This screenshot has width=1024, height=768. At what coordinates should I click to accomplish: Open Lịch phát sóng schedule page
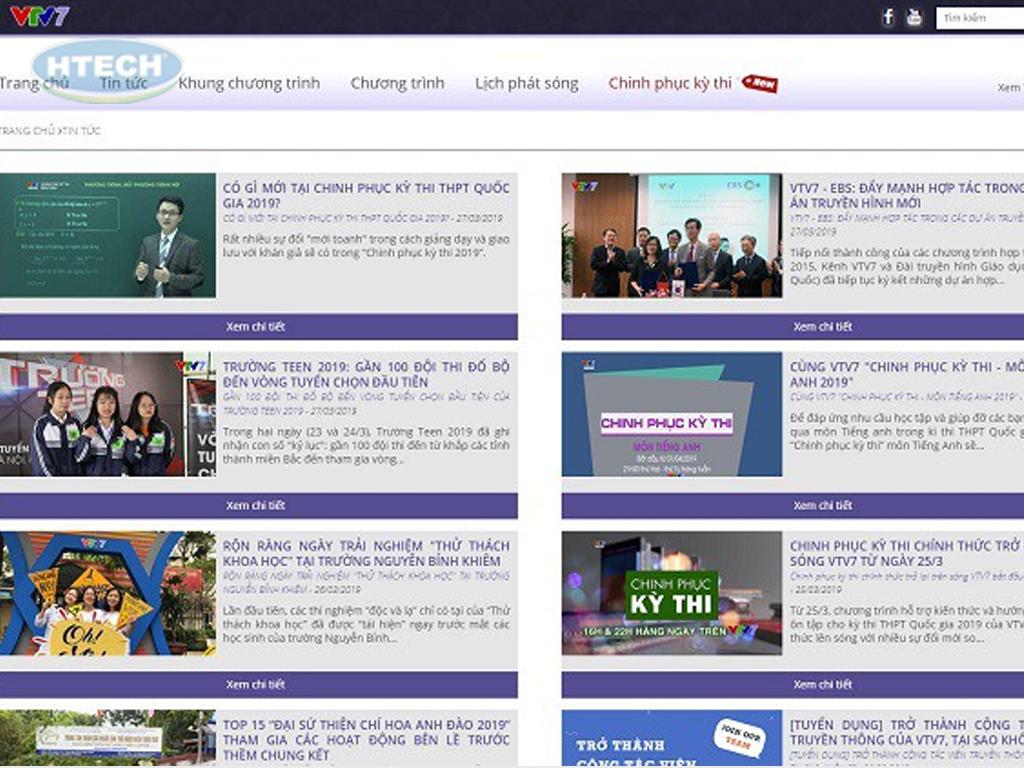click(x=526, y=83)
